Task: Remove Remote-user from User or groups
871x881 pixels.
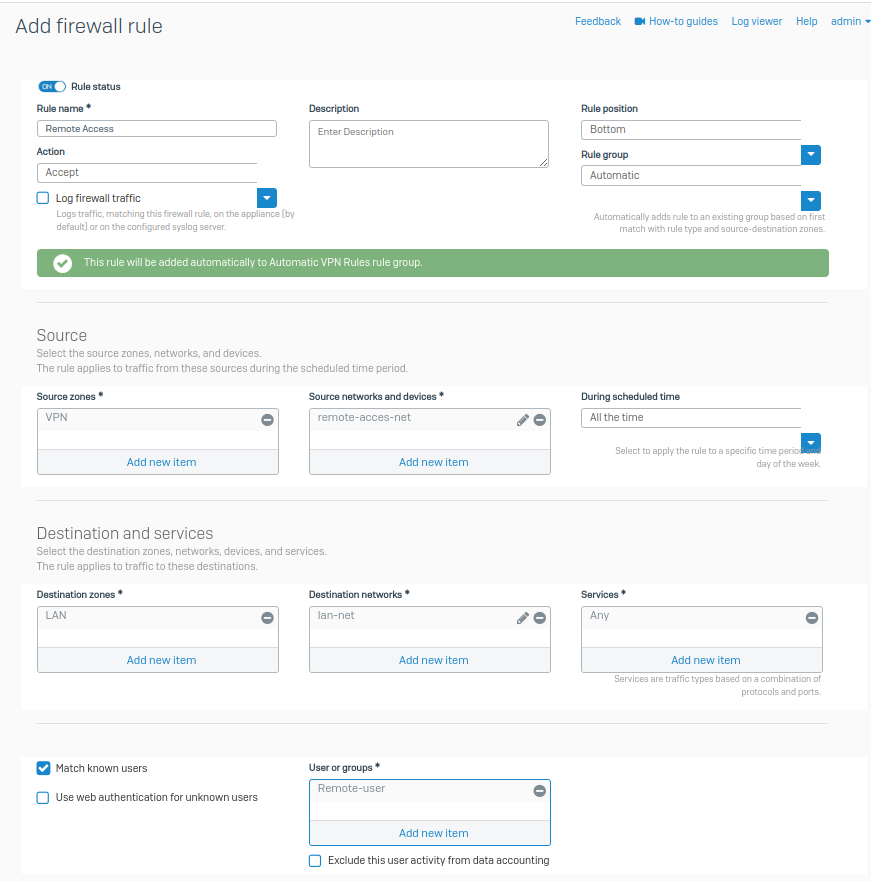Action: [x=540, y=791]
